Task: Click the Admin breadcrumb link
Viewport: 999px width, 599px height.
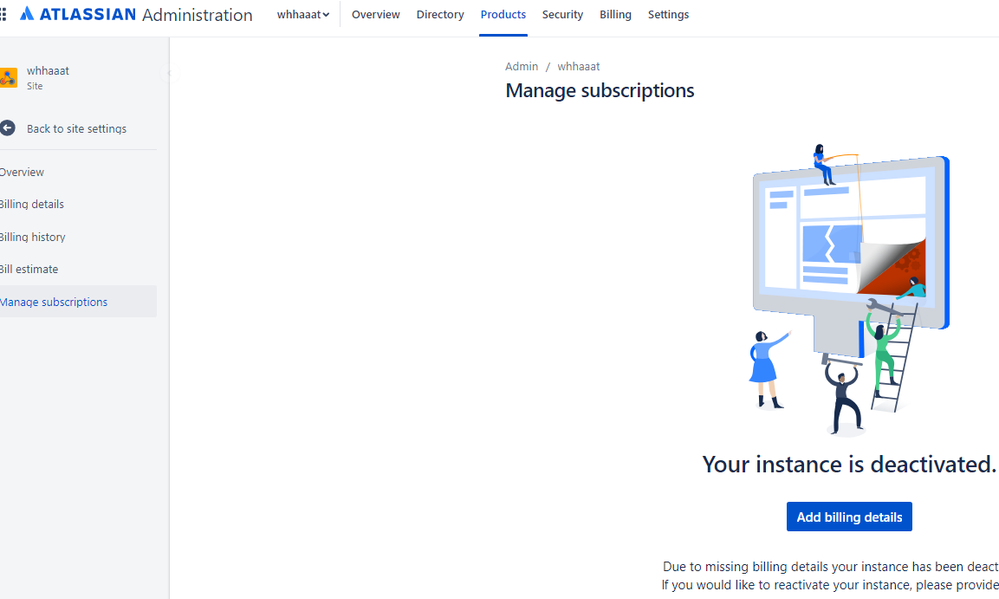Action: coord(521,66)
